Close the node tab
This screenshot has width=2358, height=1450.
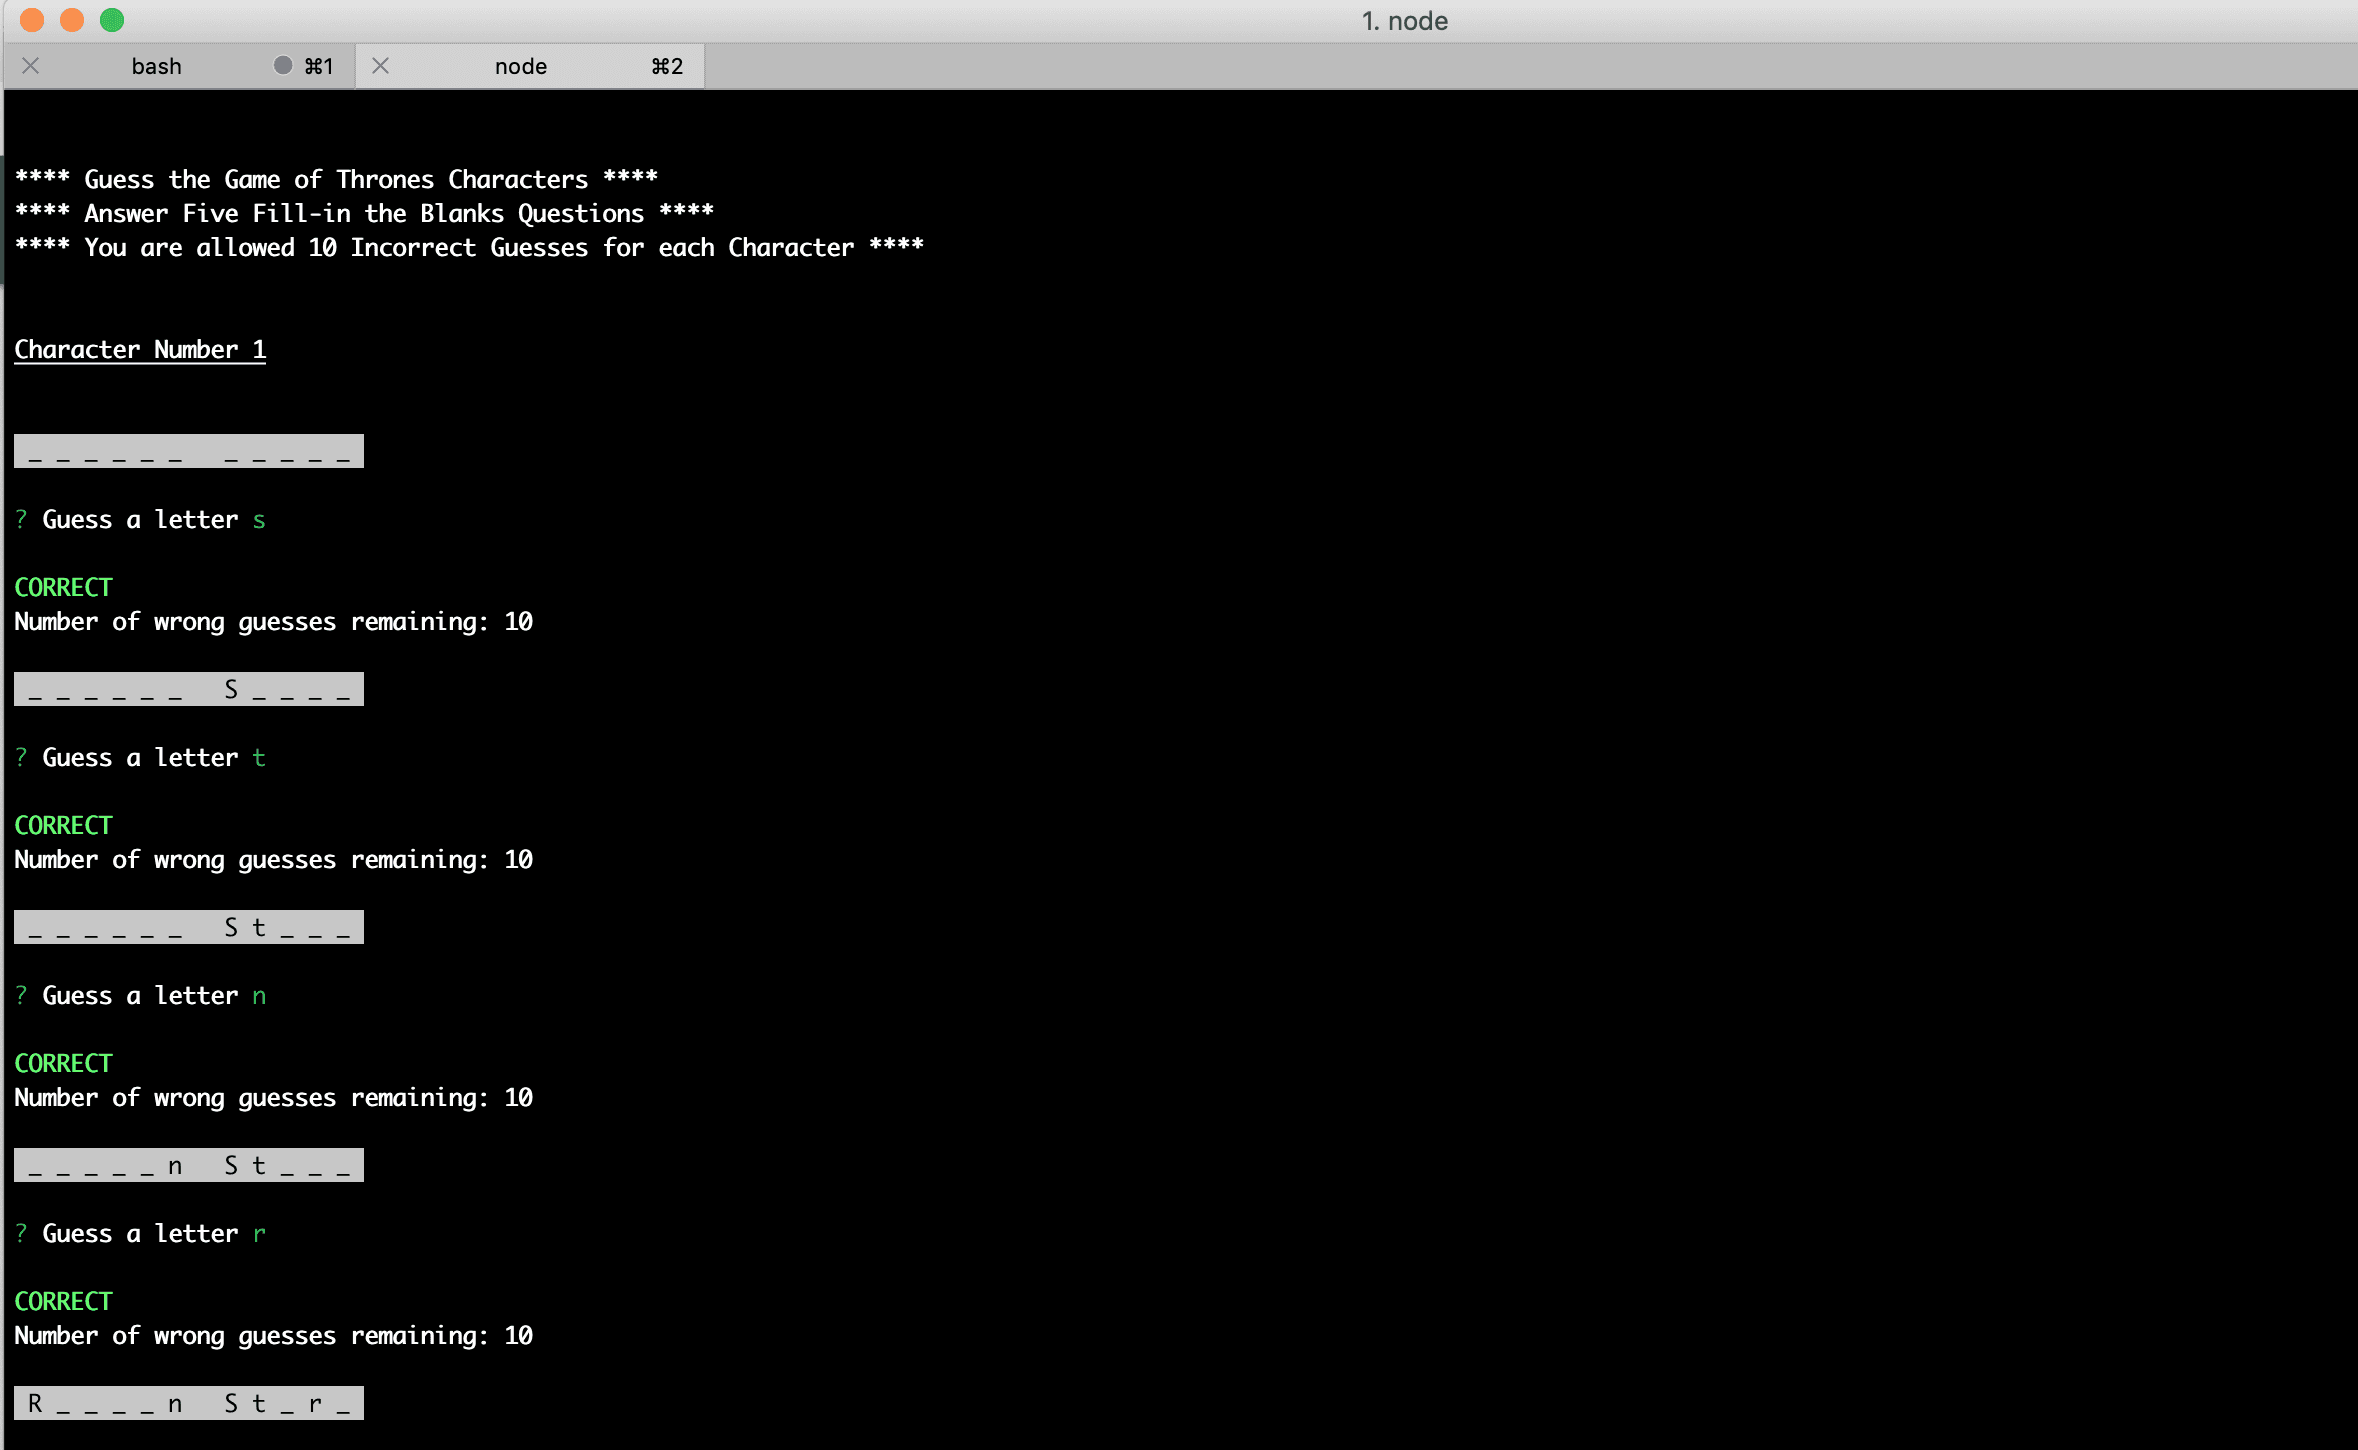pyautogui.click(x=381, y=66)
